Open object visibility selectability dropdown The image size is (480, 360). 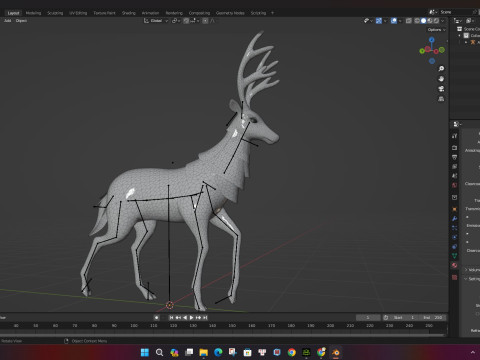(x=367, y=21)
